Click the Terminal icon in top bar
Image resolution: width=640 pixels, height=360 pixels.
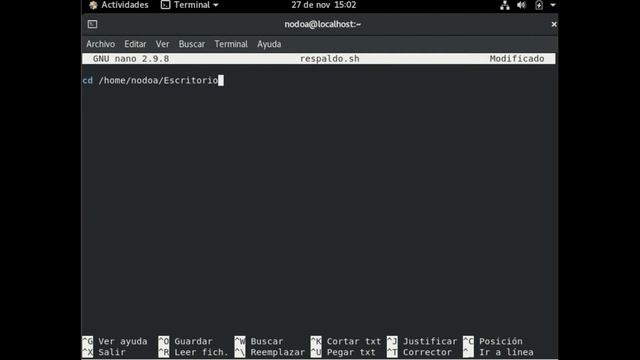click(x=165, y=5)
